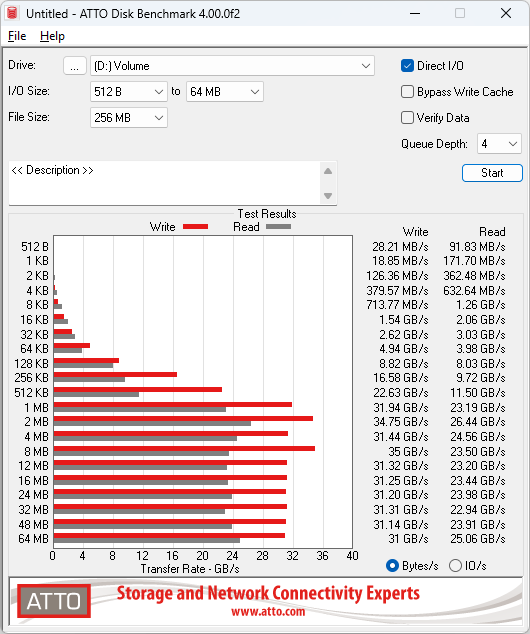This screenshot has width=530, height=634.
Task: Click the www.atto.com link in banner
Action: pyautogui.click(x=268, y=611)
